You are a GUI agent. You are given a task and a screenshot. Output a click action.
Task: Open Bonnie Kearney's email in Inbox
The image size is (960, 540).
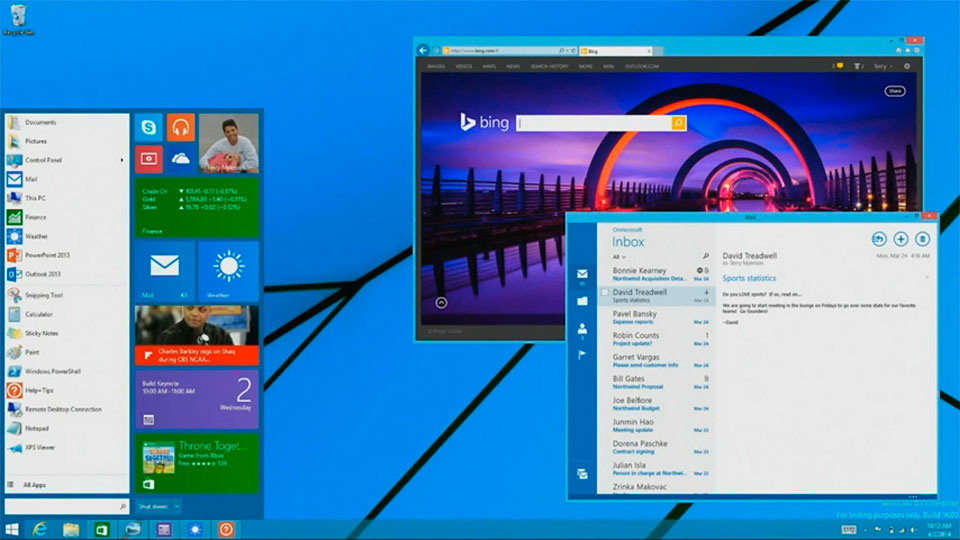(x=656, y=274)
